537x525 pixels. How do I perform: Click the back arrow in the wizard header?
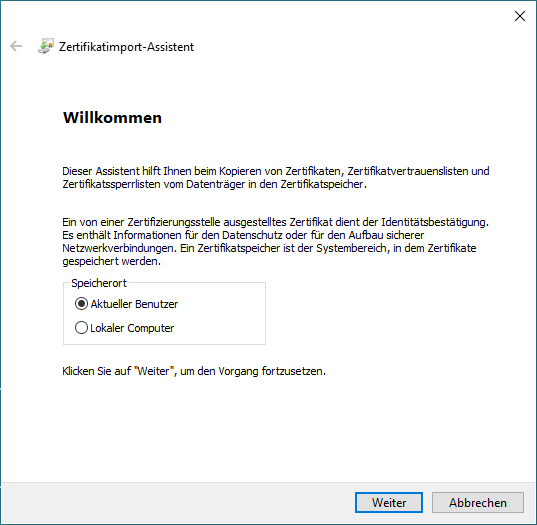pos(16,46)
